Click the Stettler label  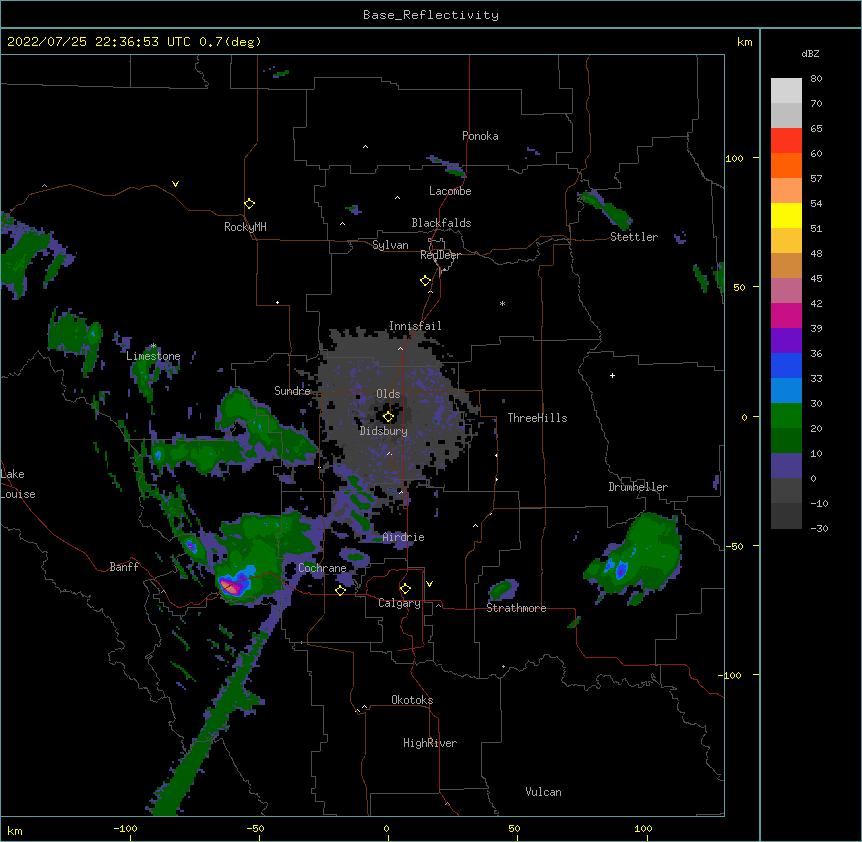pos(634,237)
